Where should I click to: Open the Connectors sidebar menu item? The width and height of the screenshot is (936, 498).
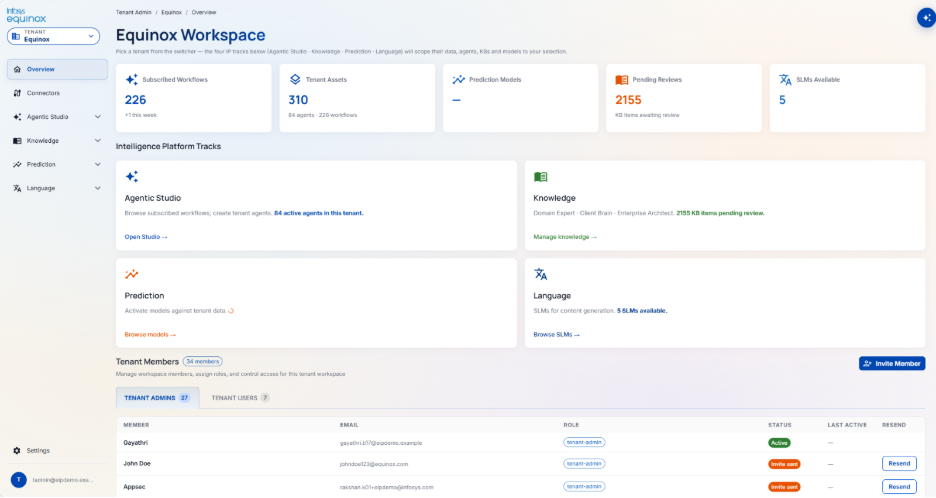point(57,93)
